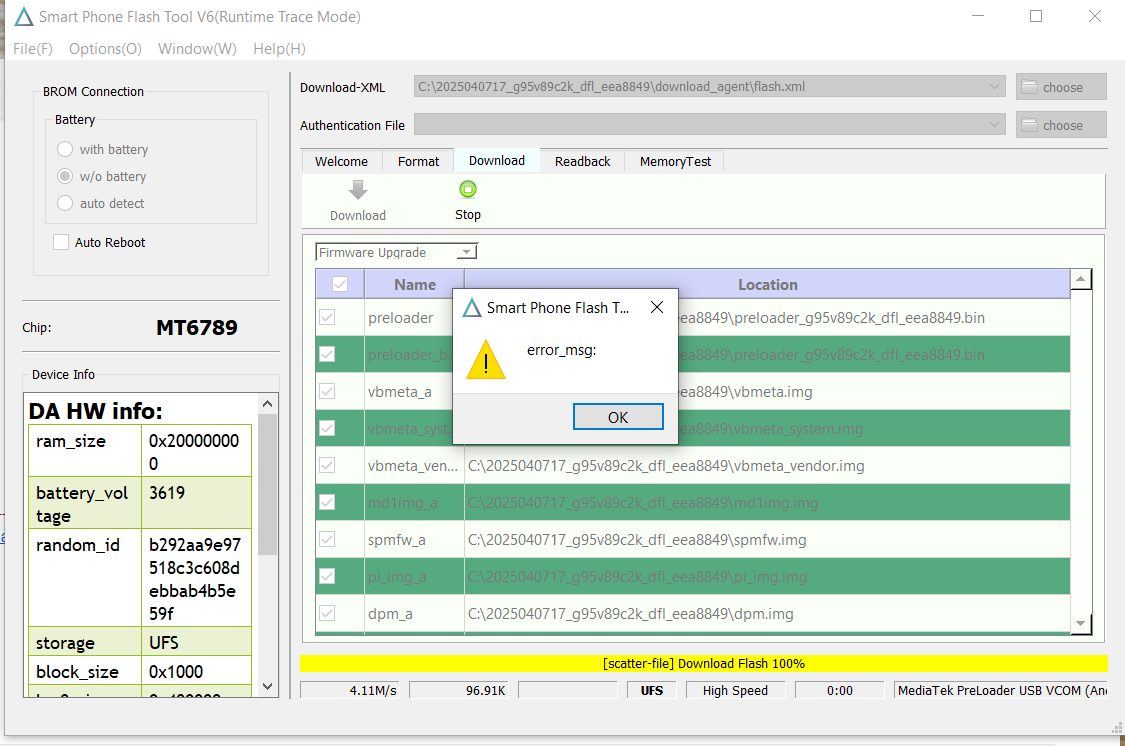
Task: Click the Download arrow icon
Action: point(357,190)
